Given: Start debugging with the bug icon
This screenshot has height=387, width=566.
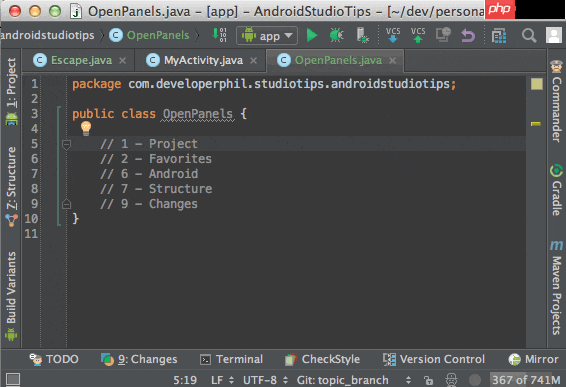Looking at the screenshot, I should pyautogui.click(x=336, y=35).
